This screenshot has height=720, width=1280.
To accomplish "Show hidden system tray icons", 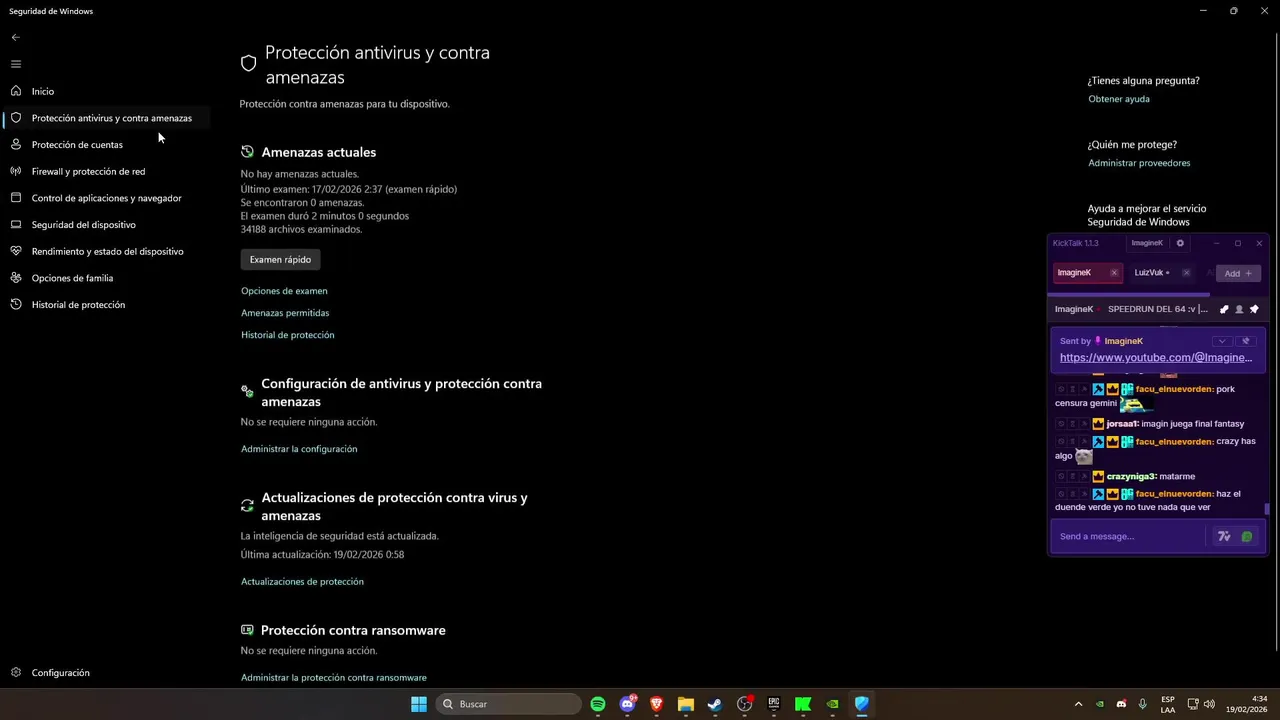I will coord(1078,704).
